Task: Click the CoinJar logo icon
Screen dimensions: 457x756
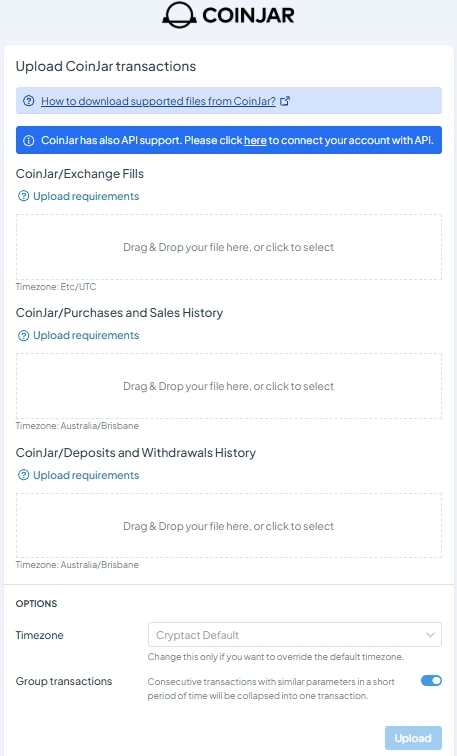Action: pyautogui.click(x=179, y=15)
